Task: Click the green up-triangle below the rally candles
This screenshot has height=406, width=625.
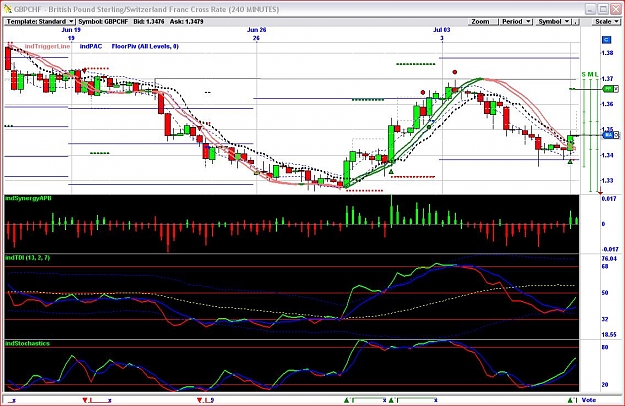Action: [x=391, y=172]
